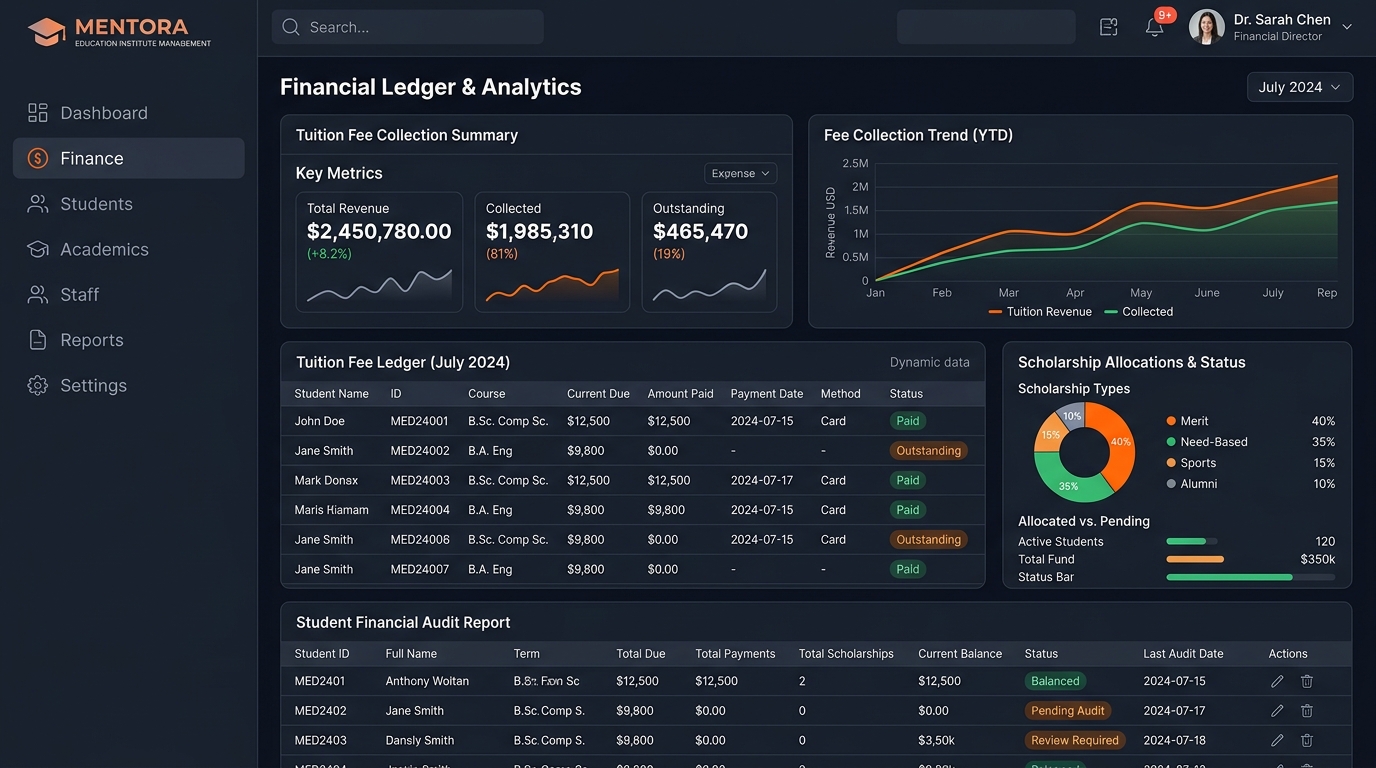This screenshot has width=1376, height=768.
Task: Click the Pending Audit status badge
Action: point(1068,711)
